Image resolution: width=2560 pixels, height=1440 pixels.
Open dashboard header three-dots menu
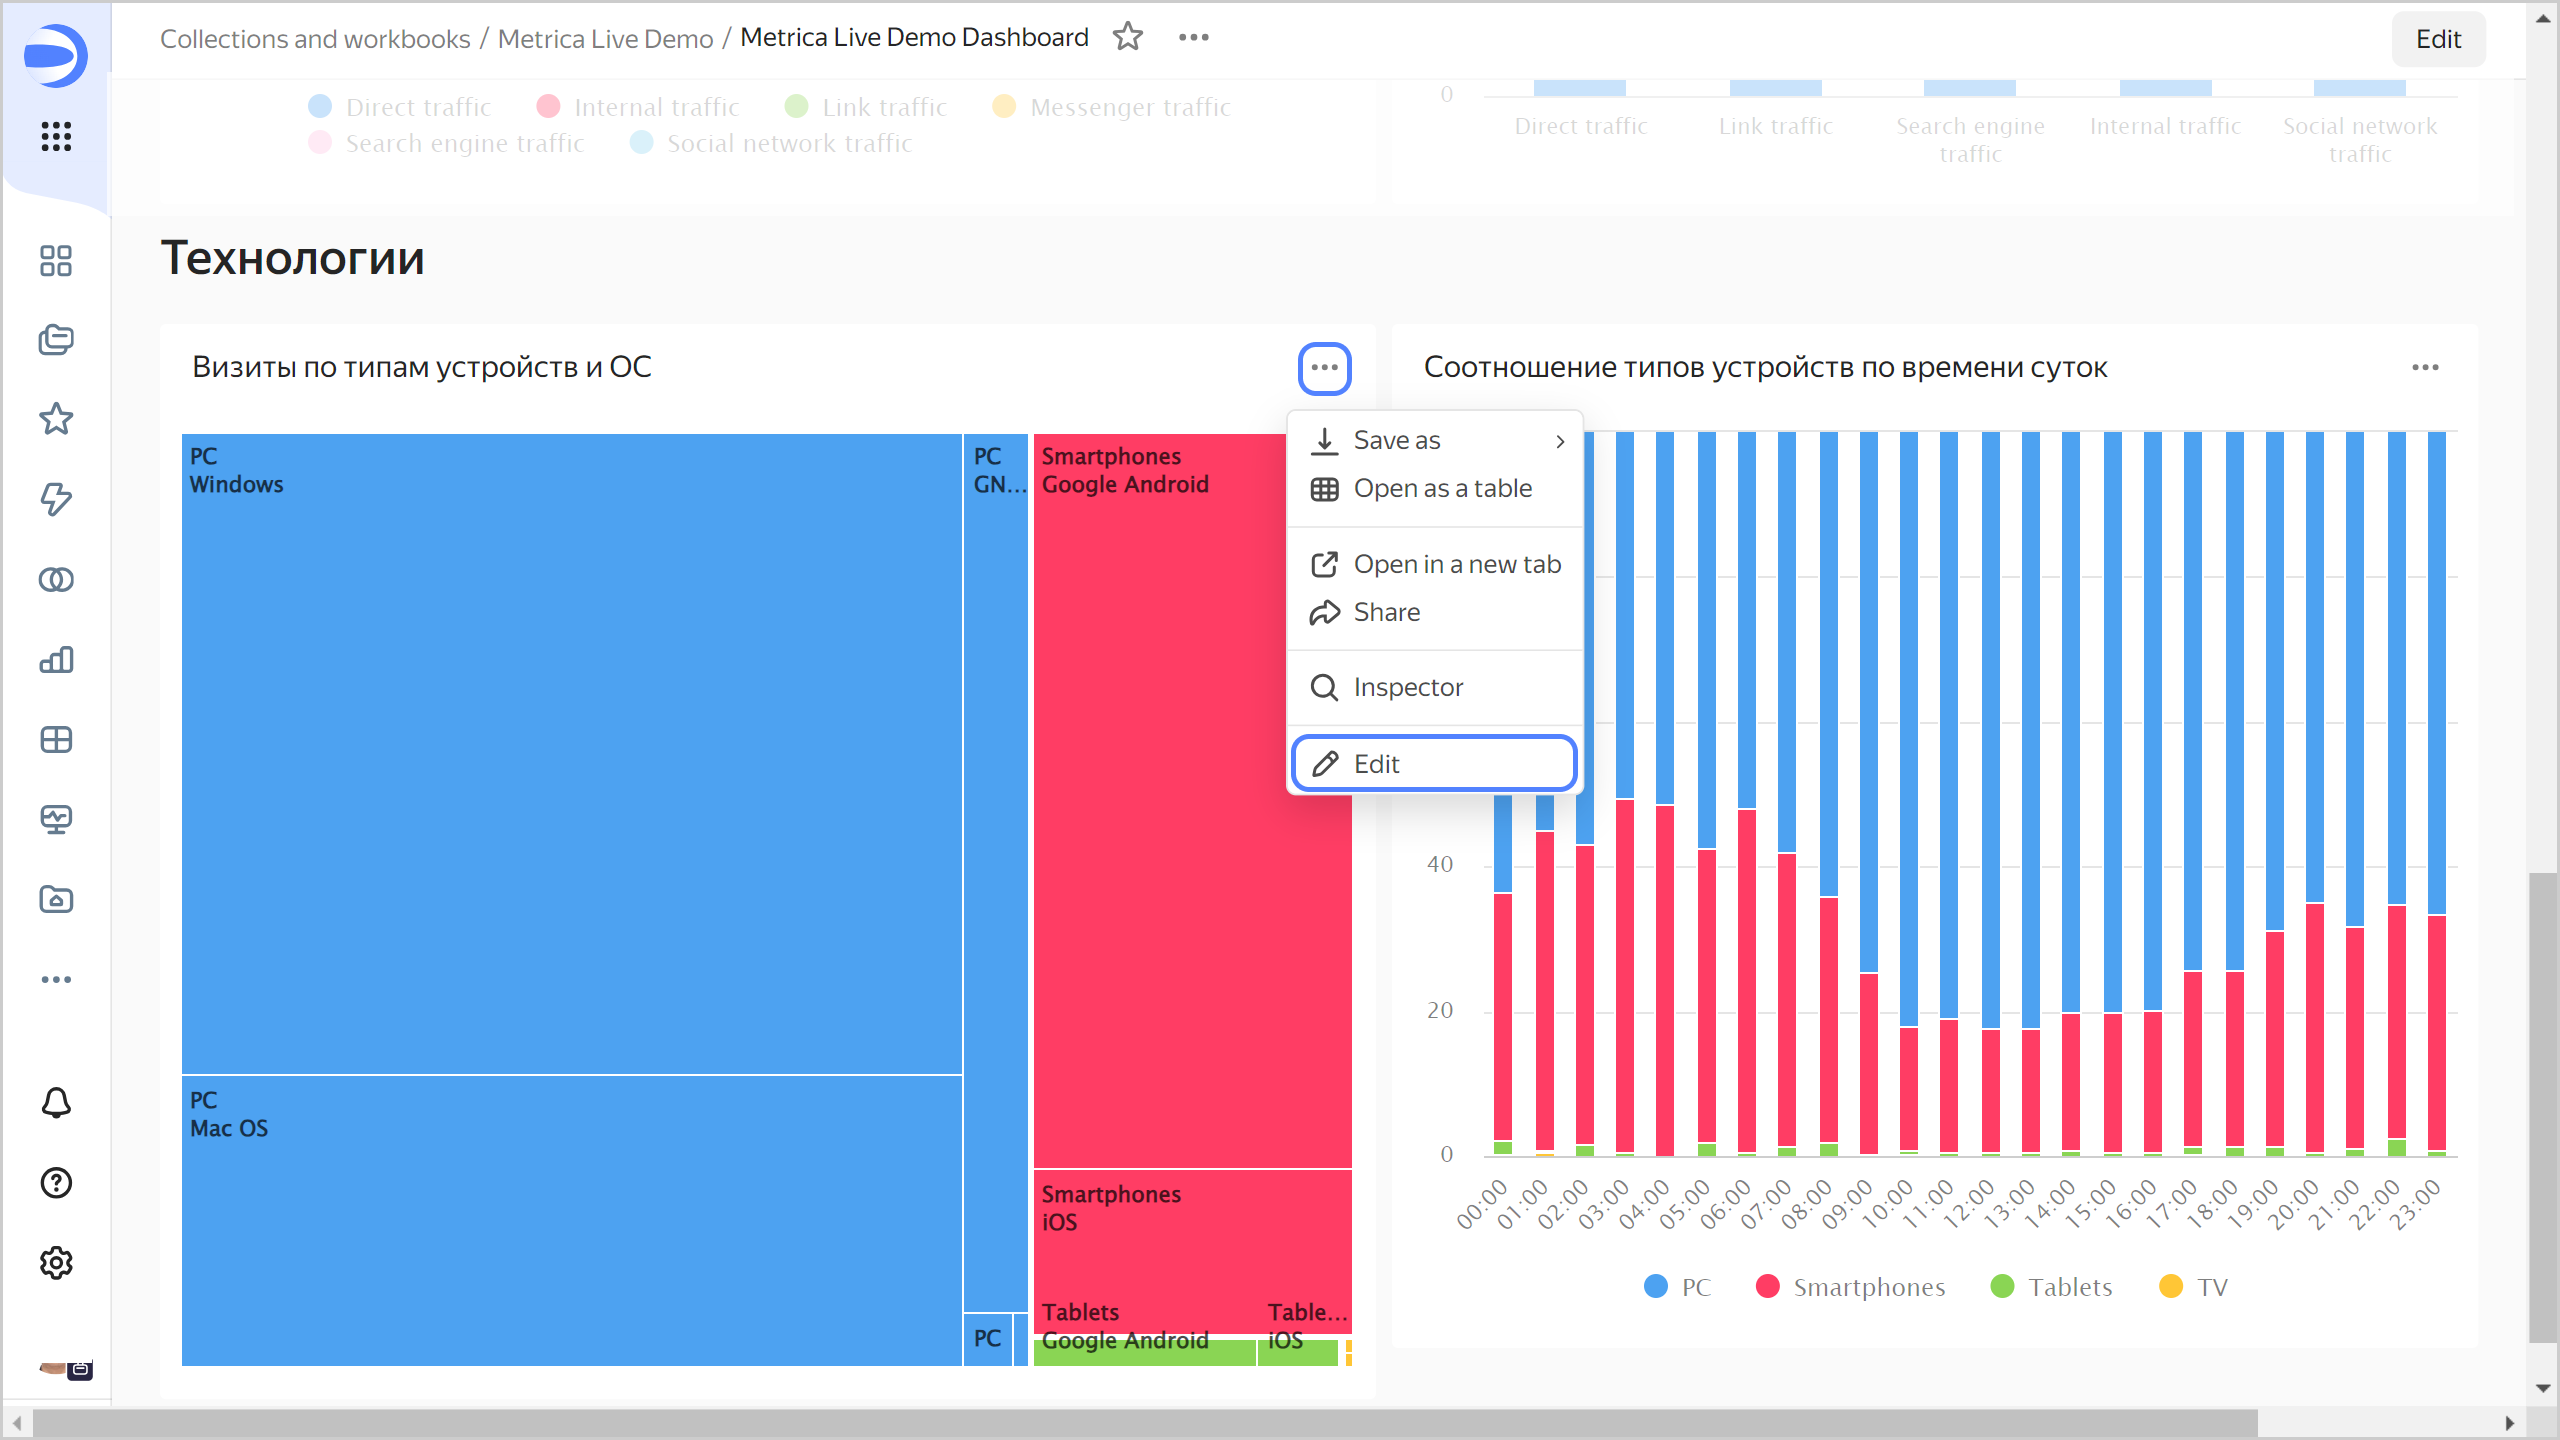click(x=1194, y=37)
